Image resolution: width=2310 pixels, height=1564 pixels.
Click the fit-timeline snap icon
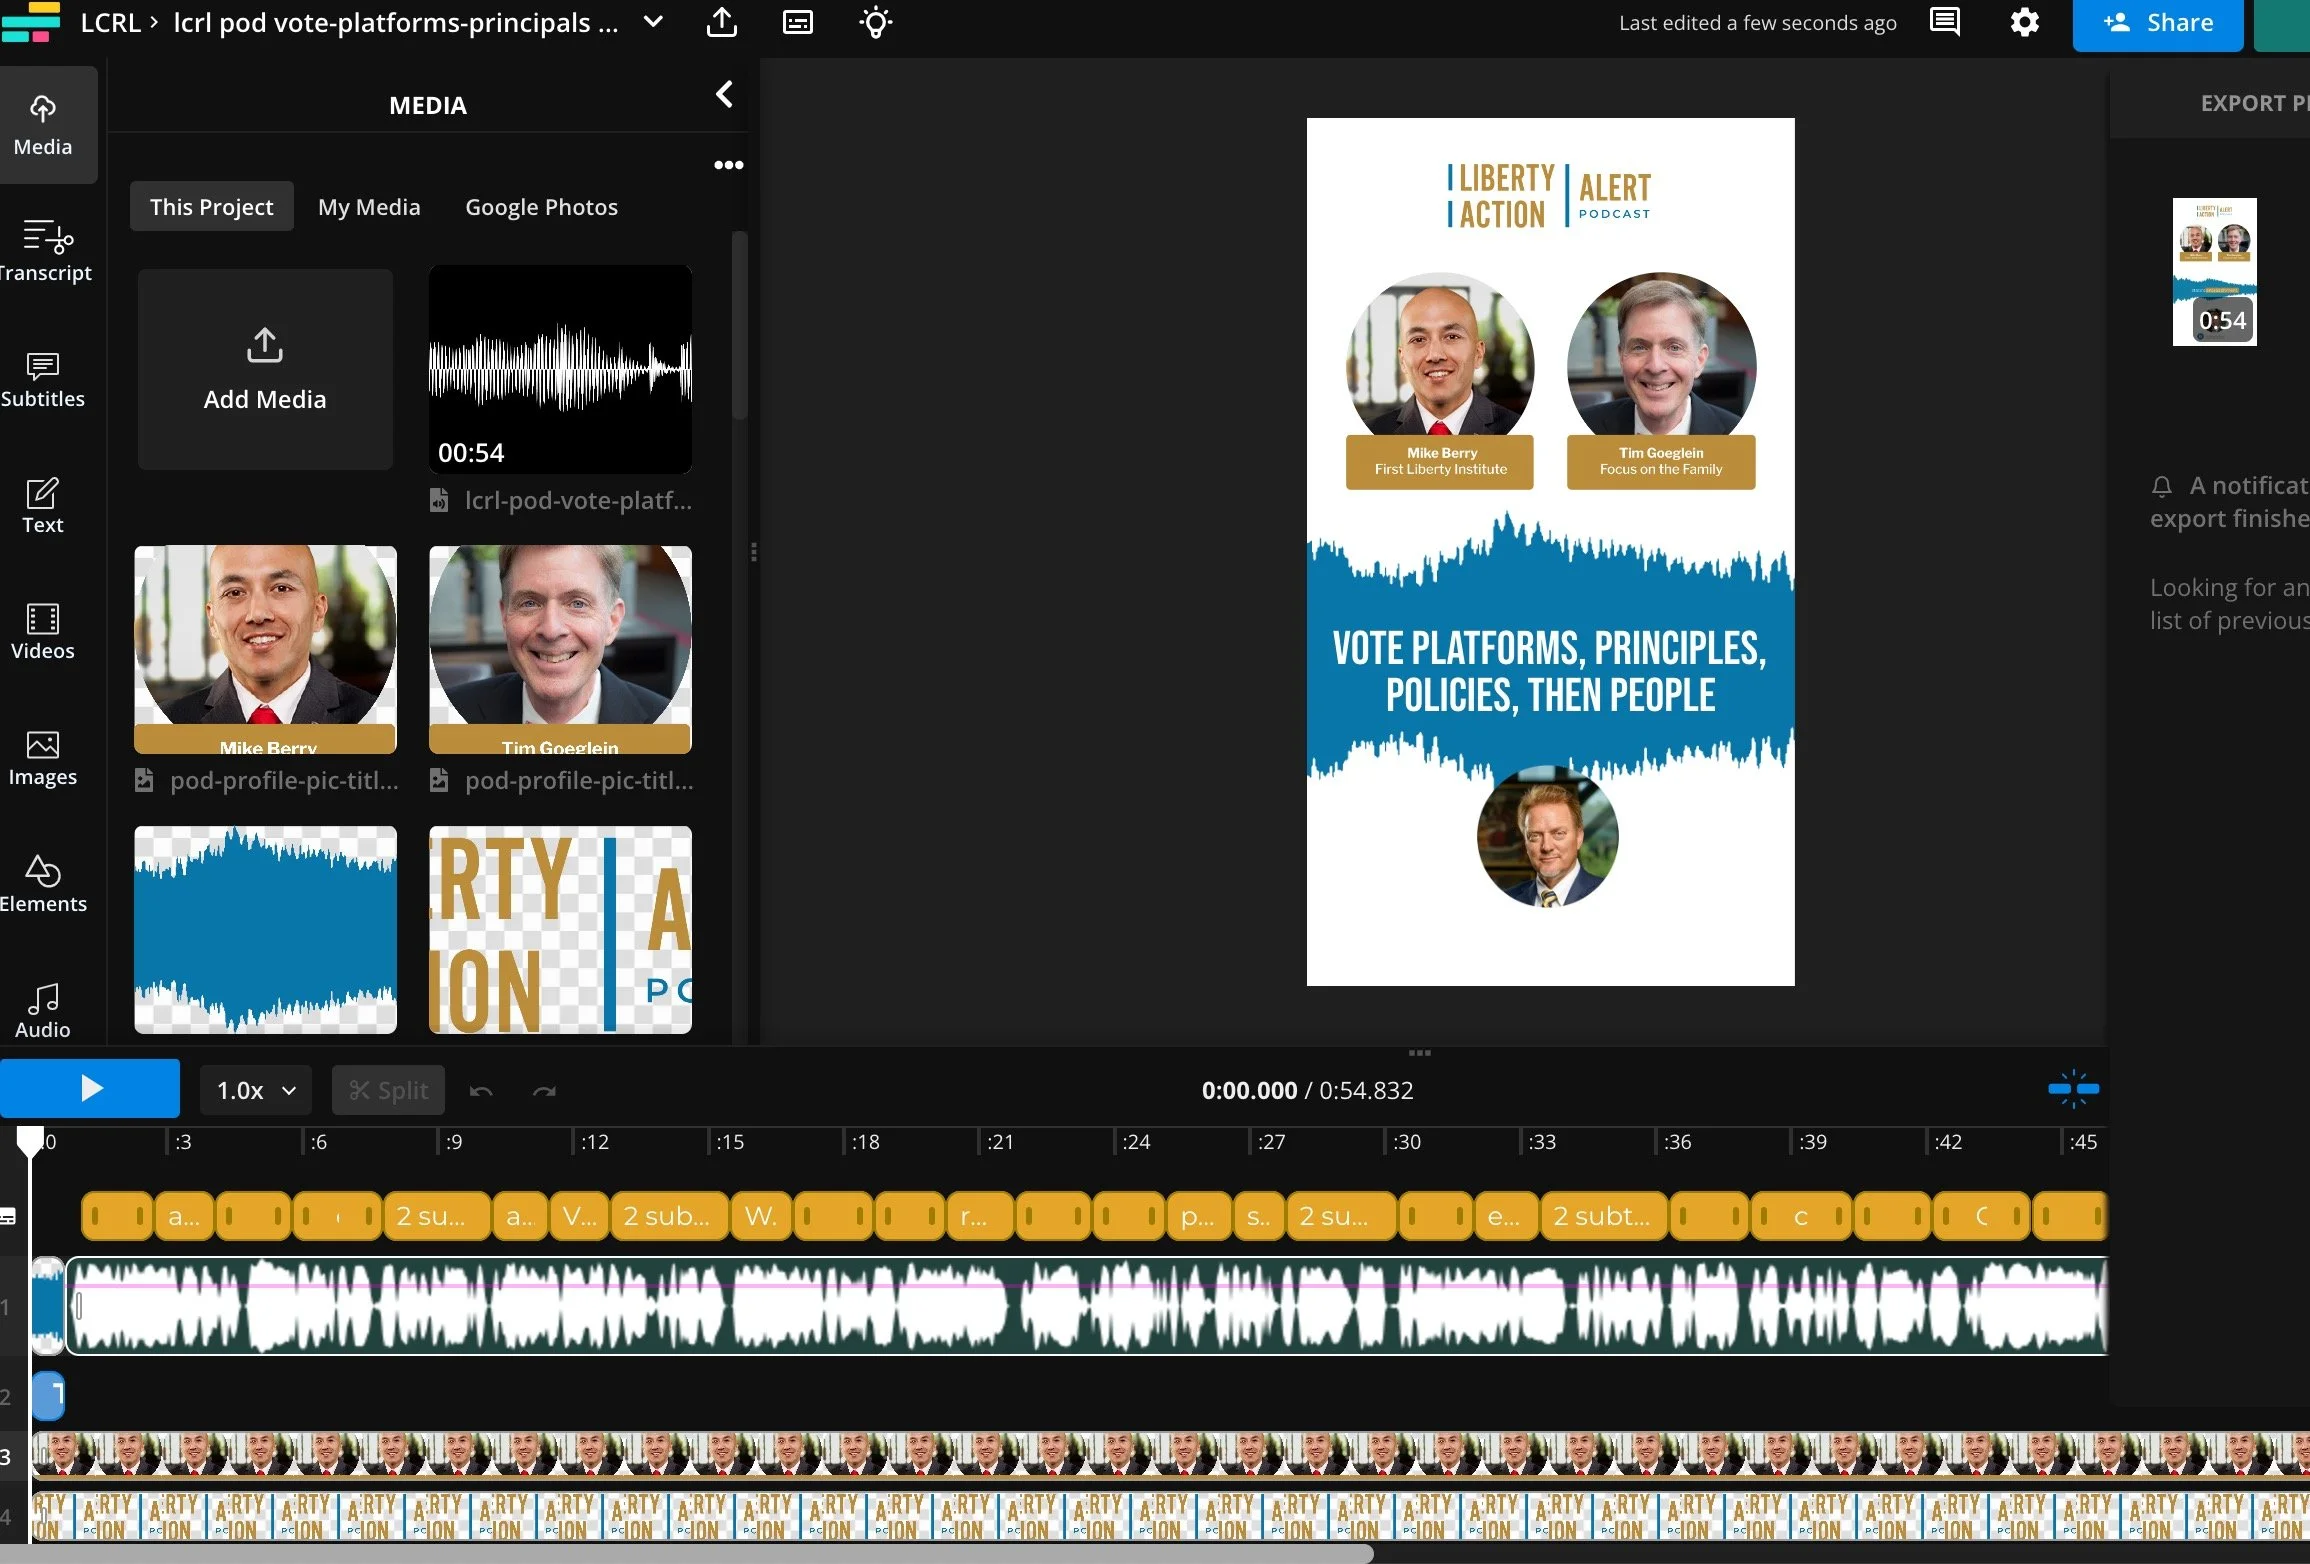coord(2073,1089)
